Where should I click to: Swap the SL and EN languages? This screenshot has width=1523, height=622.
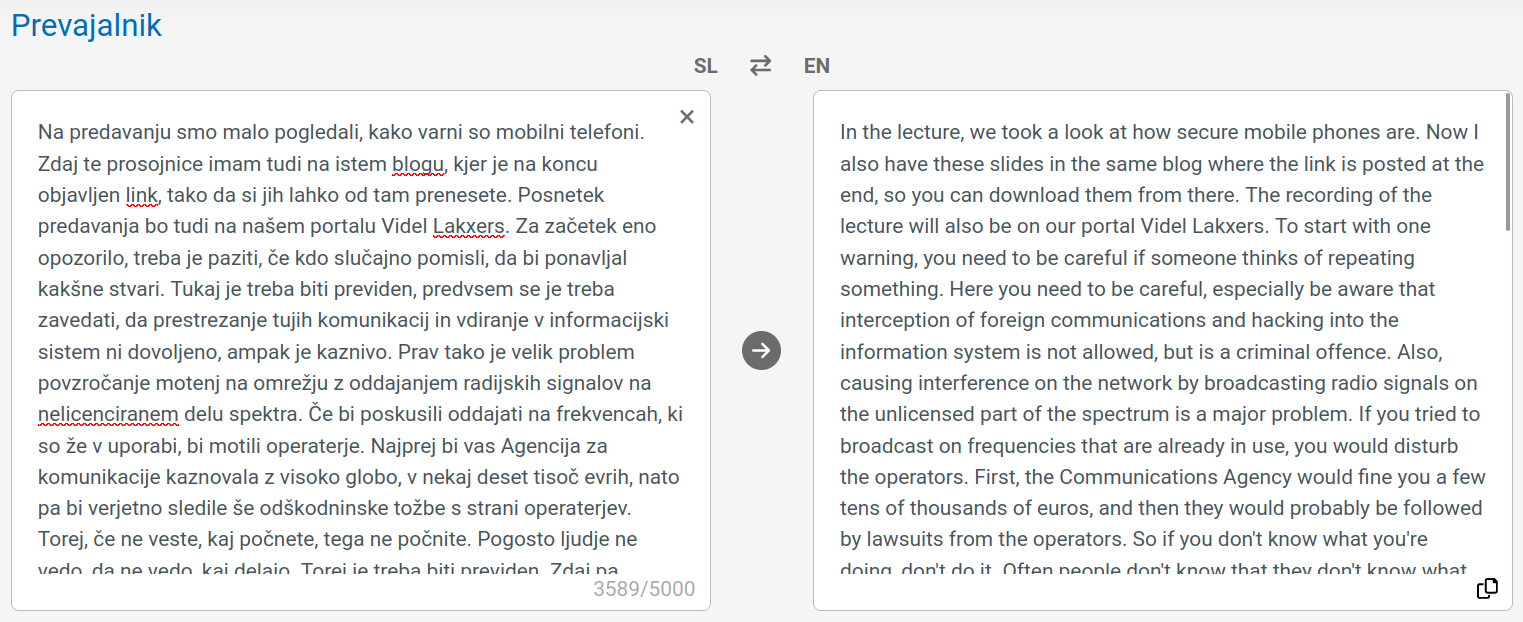pyautogui.click(x=761, y=66)
